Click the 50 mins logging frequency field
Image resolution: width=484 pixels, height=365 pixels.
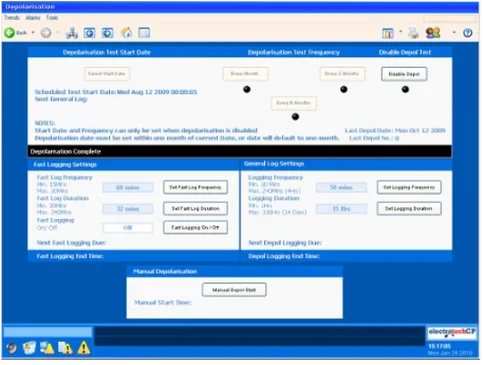[x=341, y=188]
